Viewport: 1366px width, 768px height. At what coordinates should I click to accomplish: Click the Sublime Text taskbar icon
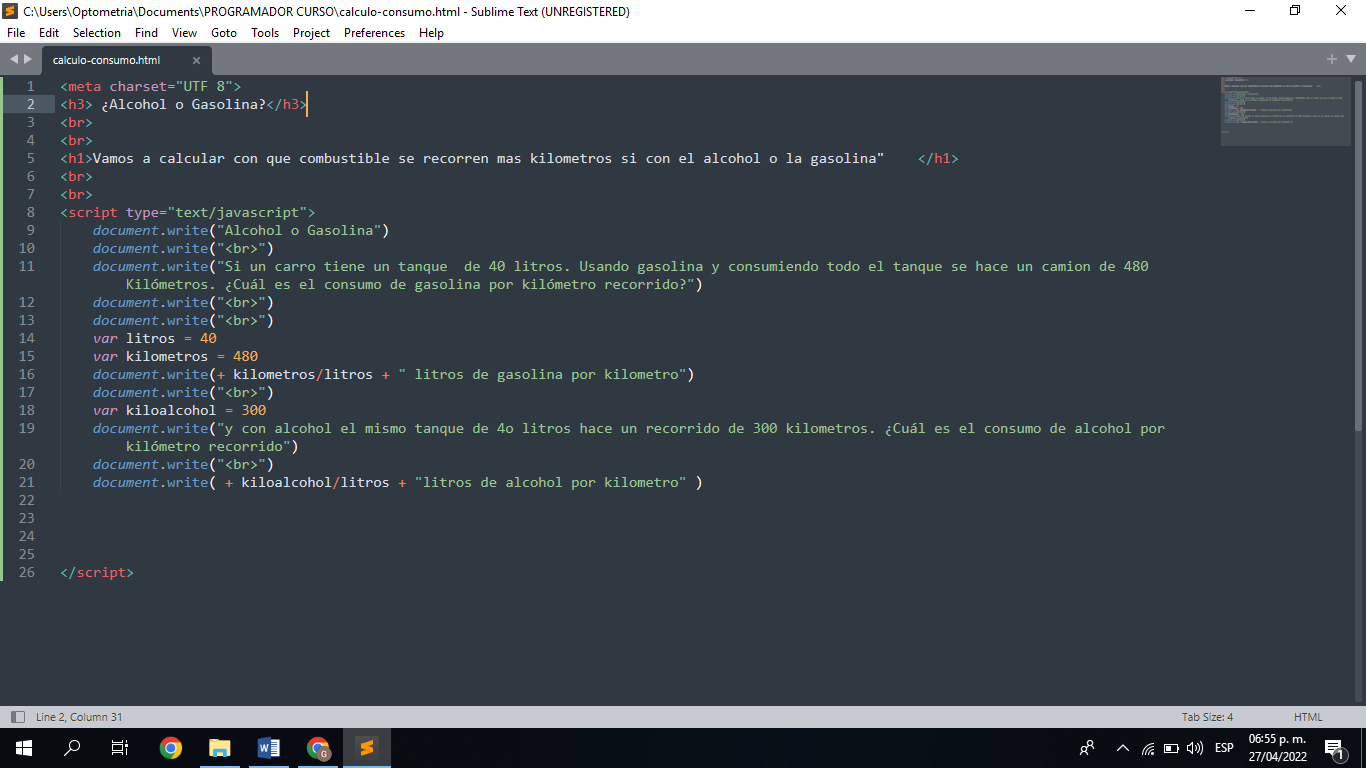tap(367, 748)
